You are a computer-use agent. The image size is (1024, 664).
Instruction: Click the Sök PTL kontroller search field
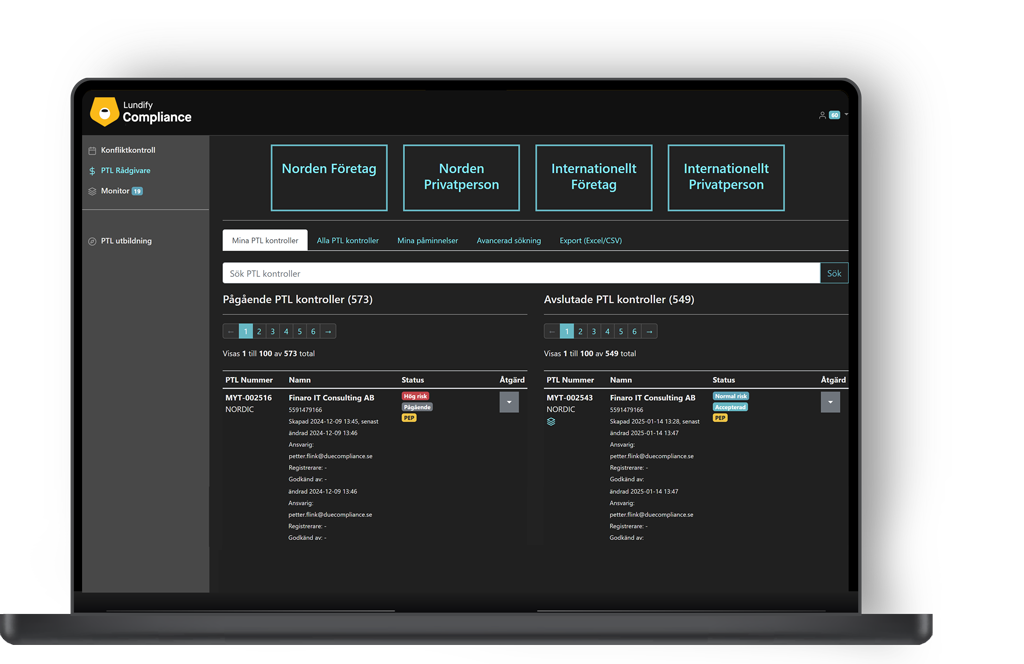[x=520, y=273]
